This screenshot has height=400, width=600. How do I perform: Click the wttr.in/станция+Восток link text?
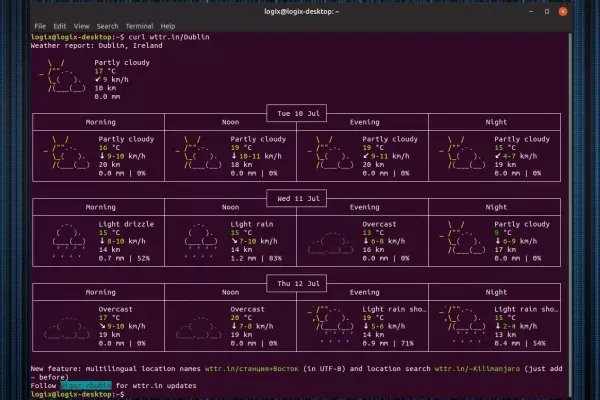tap(251, 369)
